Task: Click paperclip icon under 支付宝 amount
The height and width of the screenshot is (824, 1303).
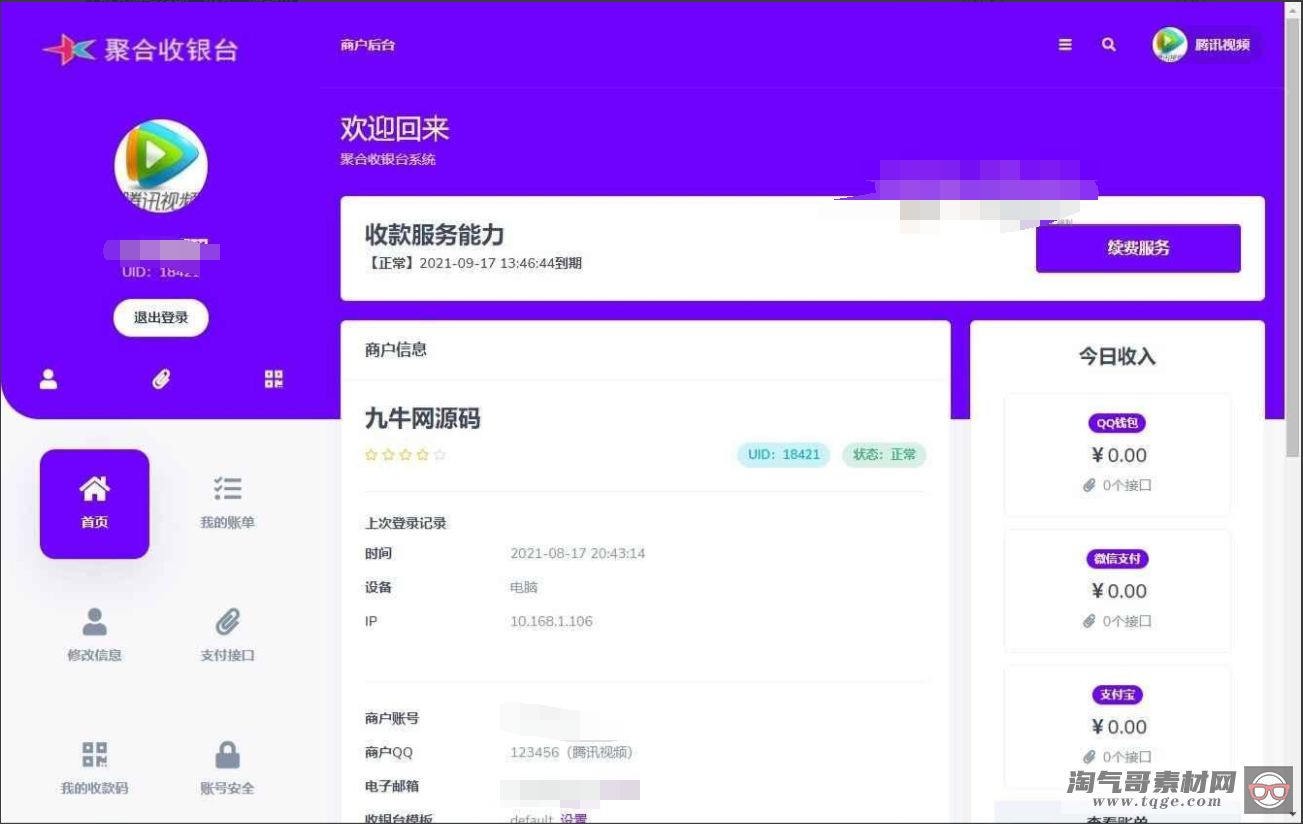Action: point(1090,757)
